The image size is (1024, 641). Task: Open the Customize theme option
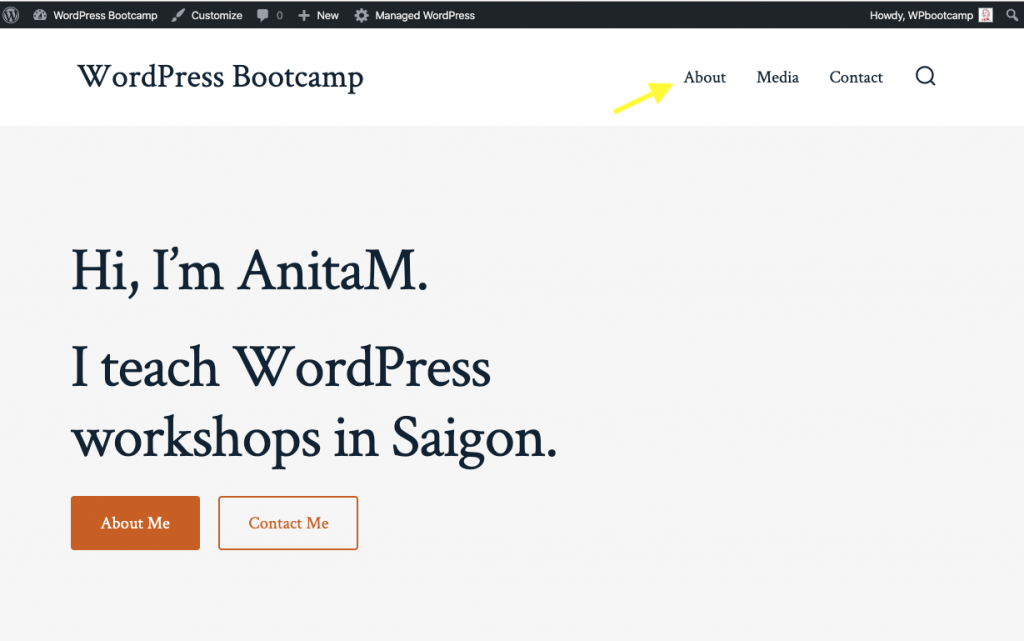click(207, 15)
